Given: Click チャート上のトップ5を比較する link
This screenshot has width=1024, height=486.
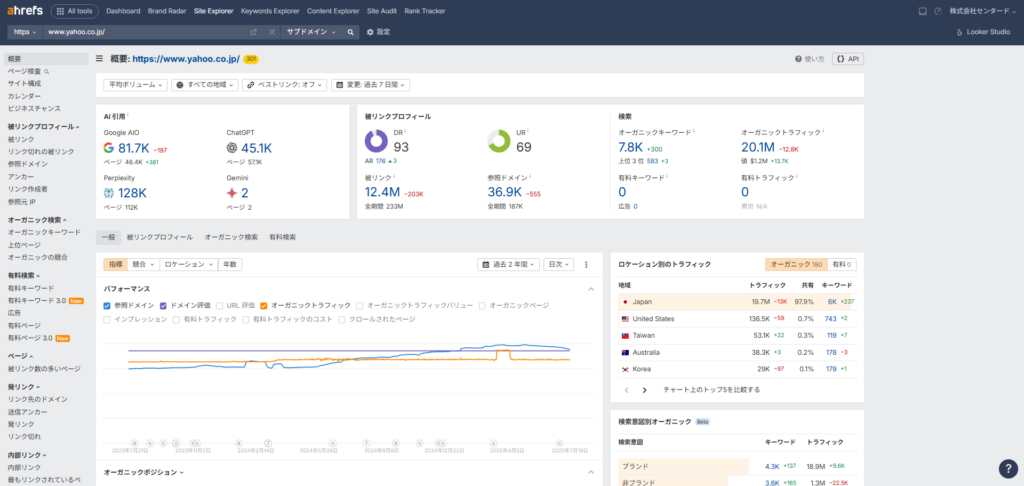Looking at the screenshot, I should (711, 390).
